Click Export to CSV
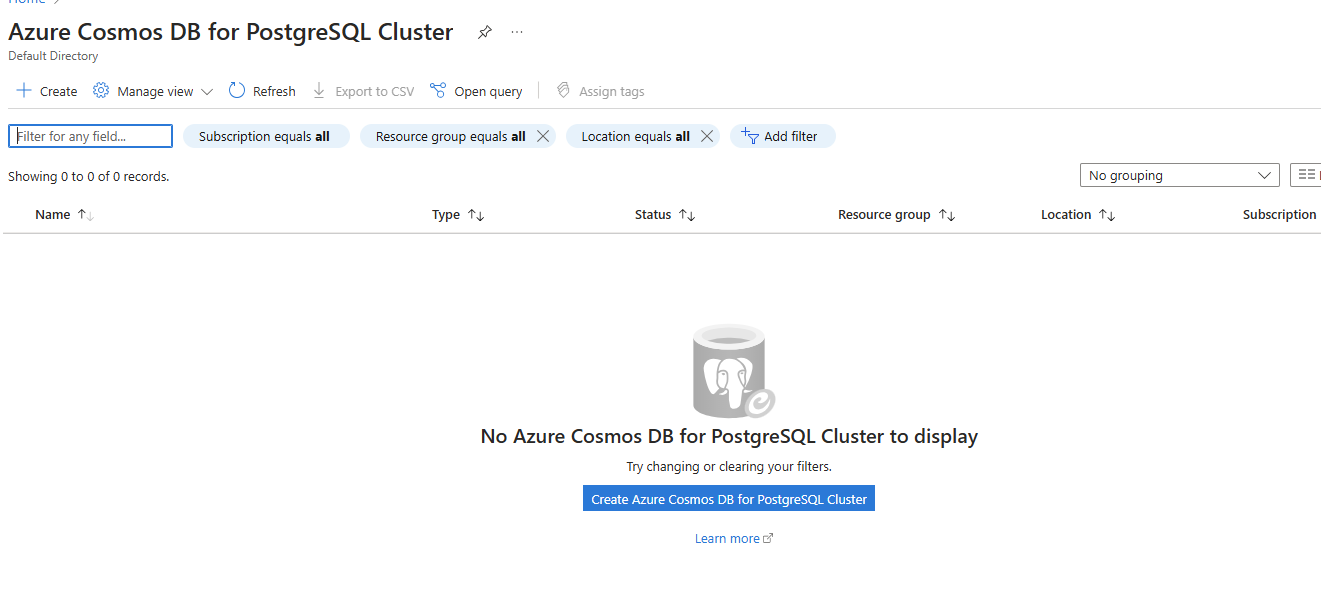The width and height of the screenshot is (1321, 606). pyautogui.click(x=363, y=91)
